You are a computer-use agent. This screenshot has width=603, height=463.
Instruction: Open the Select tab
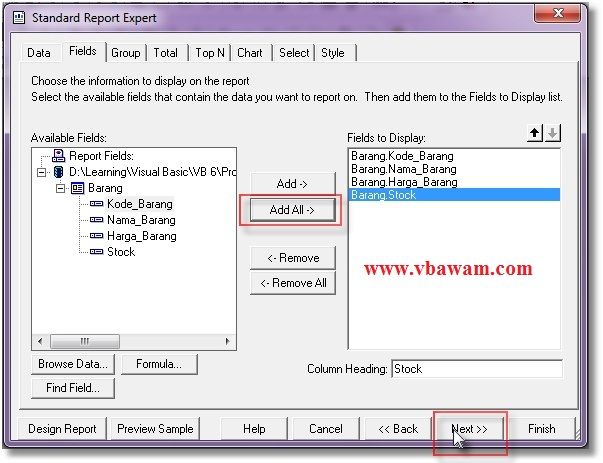(x=294, y=53)
